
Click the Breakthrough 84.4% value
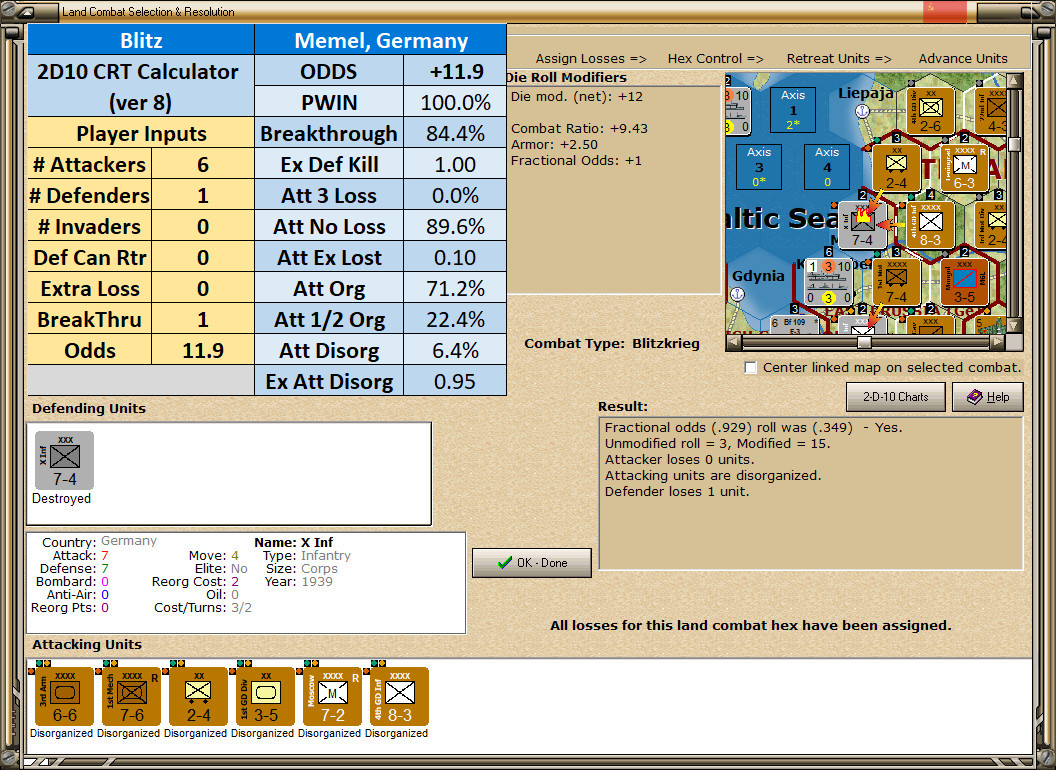(455, 133)
